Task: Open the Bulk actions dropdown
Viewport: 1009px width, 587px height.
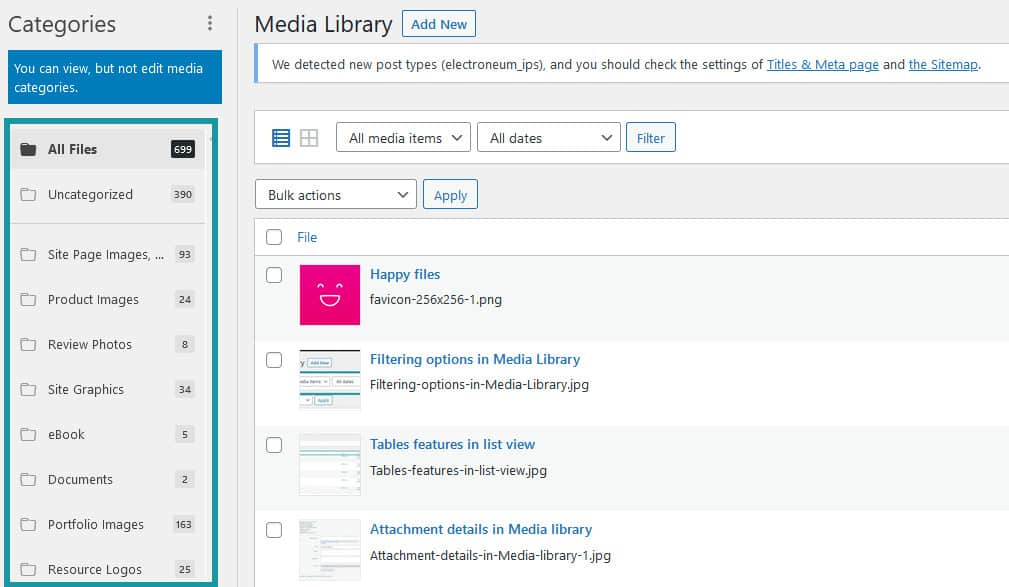Action: (335, 195)
